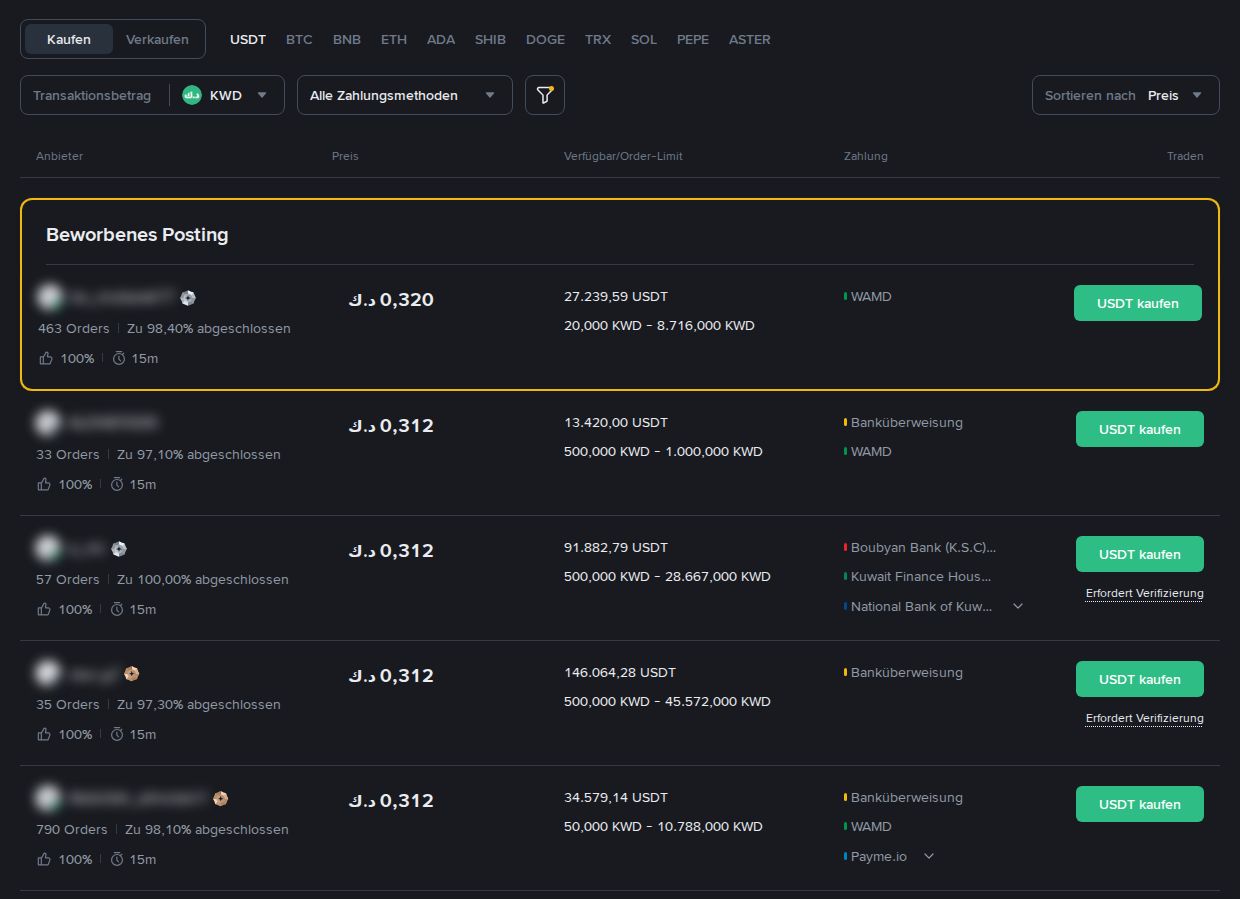The height and width of the screenshot is (899, 1240).
Task: Click USDT kaufen for 34.579,14 USDT offer
Action: 1140,804
